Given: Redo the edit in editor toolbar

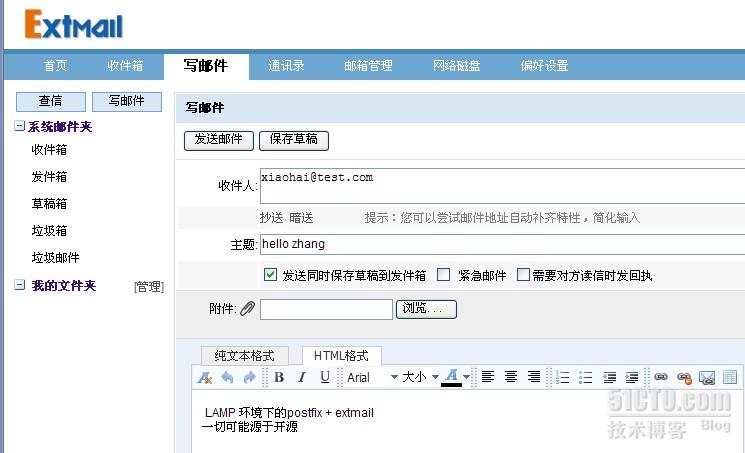Looking at the screenshot, I should tap(249, 378).
